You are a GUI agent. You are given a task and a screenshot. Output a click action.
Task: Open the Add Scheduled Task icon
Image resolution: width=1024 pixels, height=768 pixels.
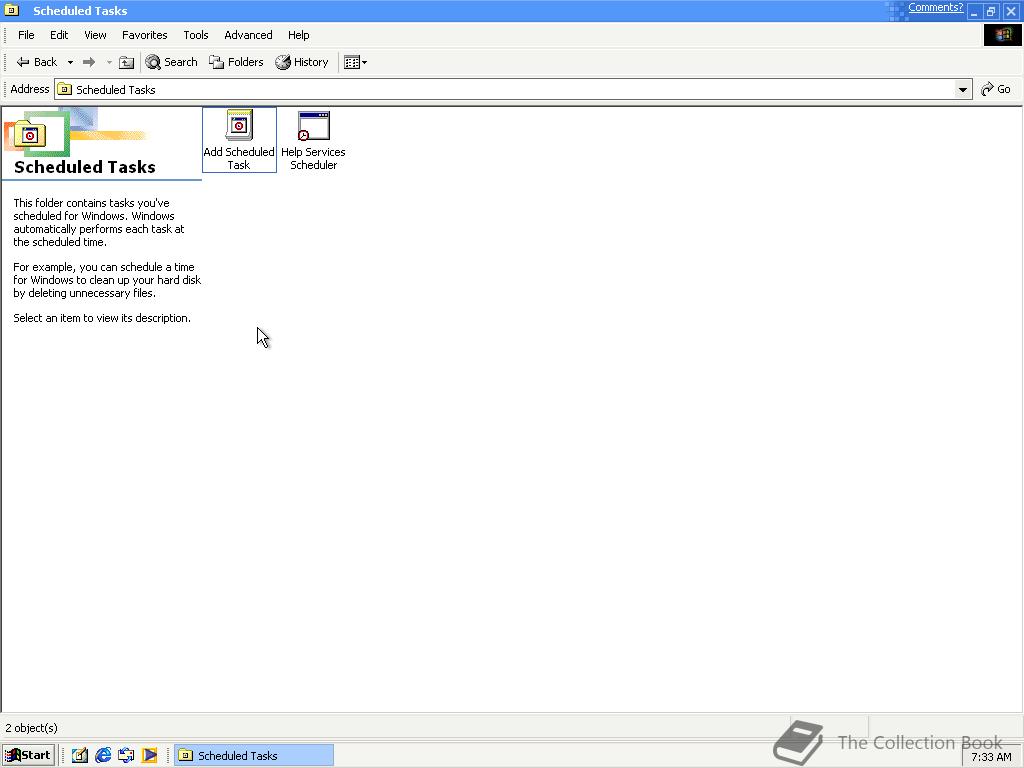239,140
